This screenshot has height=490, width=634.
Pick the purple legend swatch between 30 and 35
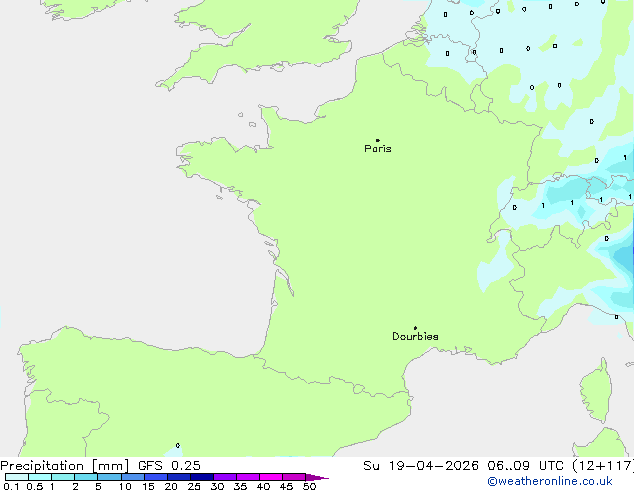coord(225,477)
